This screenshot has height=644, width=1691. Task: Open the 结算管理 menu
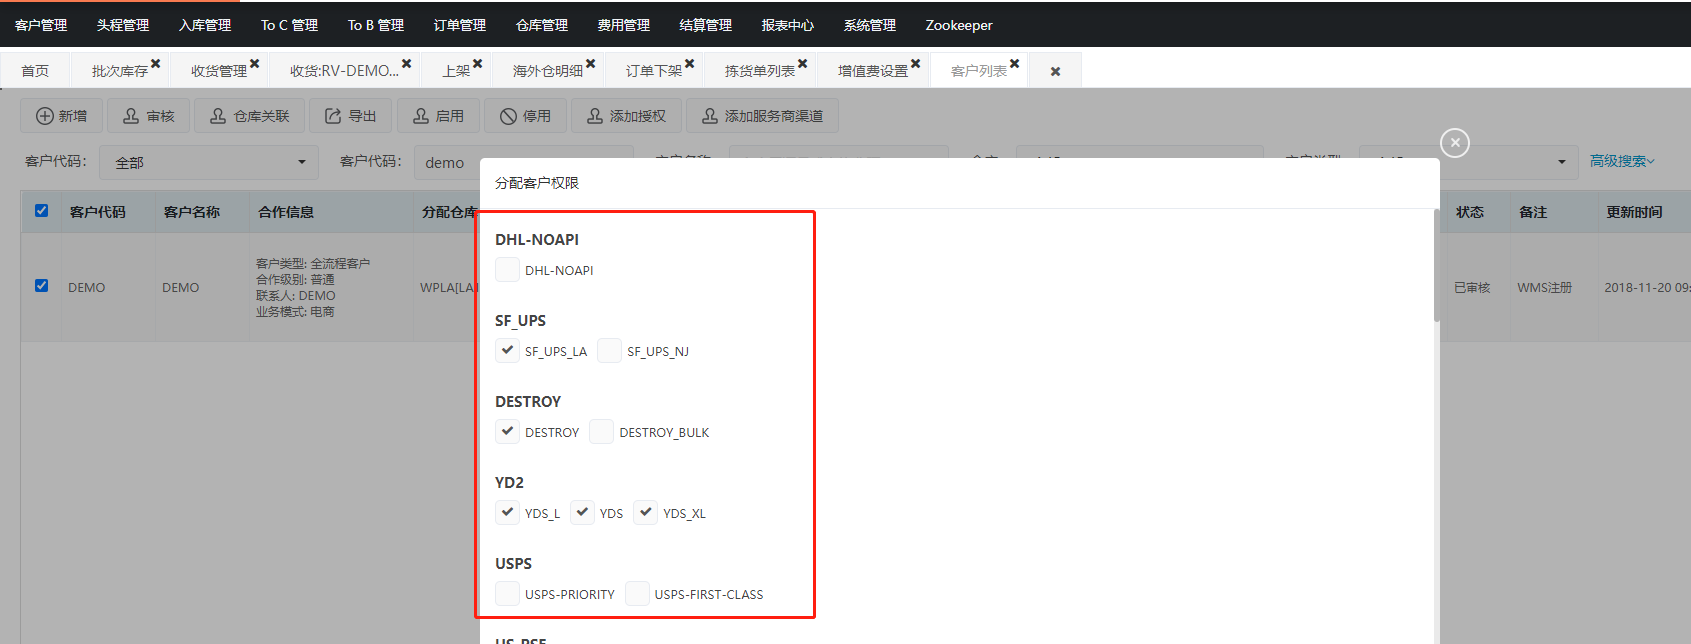tap(706, 25)
